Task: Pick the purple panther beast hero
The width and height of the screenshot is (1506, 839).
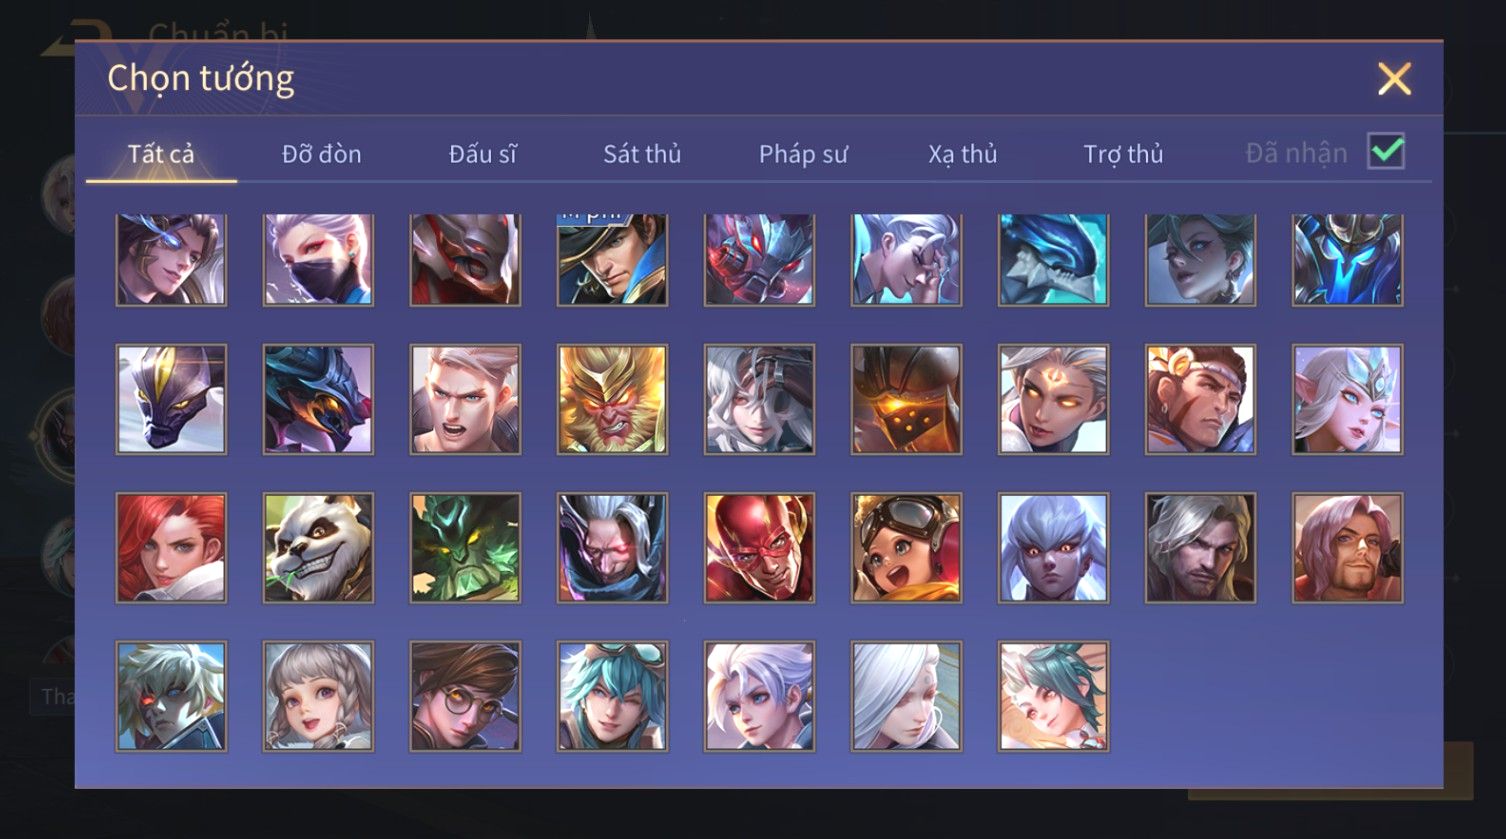Action: click(x=171, y=400)
